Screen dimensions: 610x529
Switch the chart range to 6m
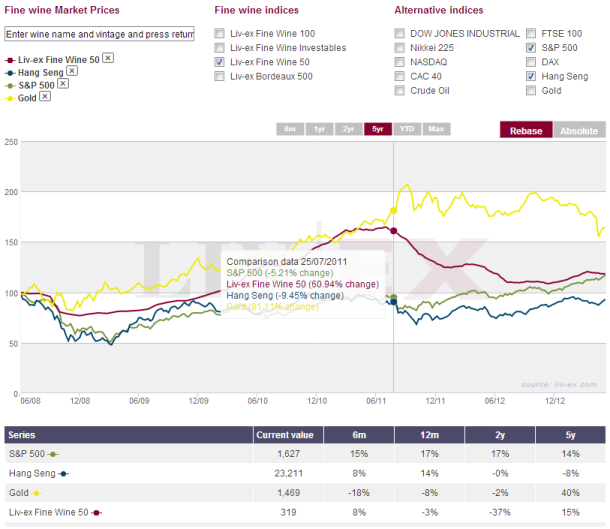(x=290, y=129)
